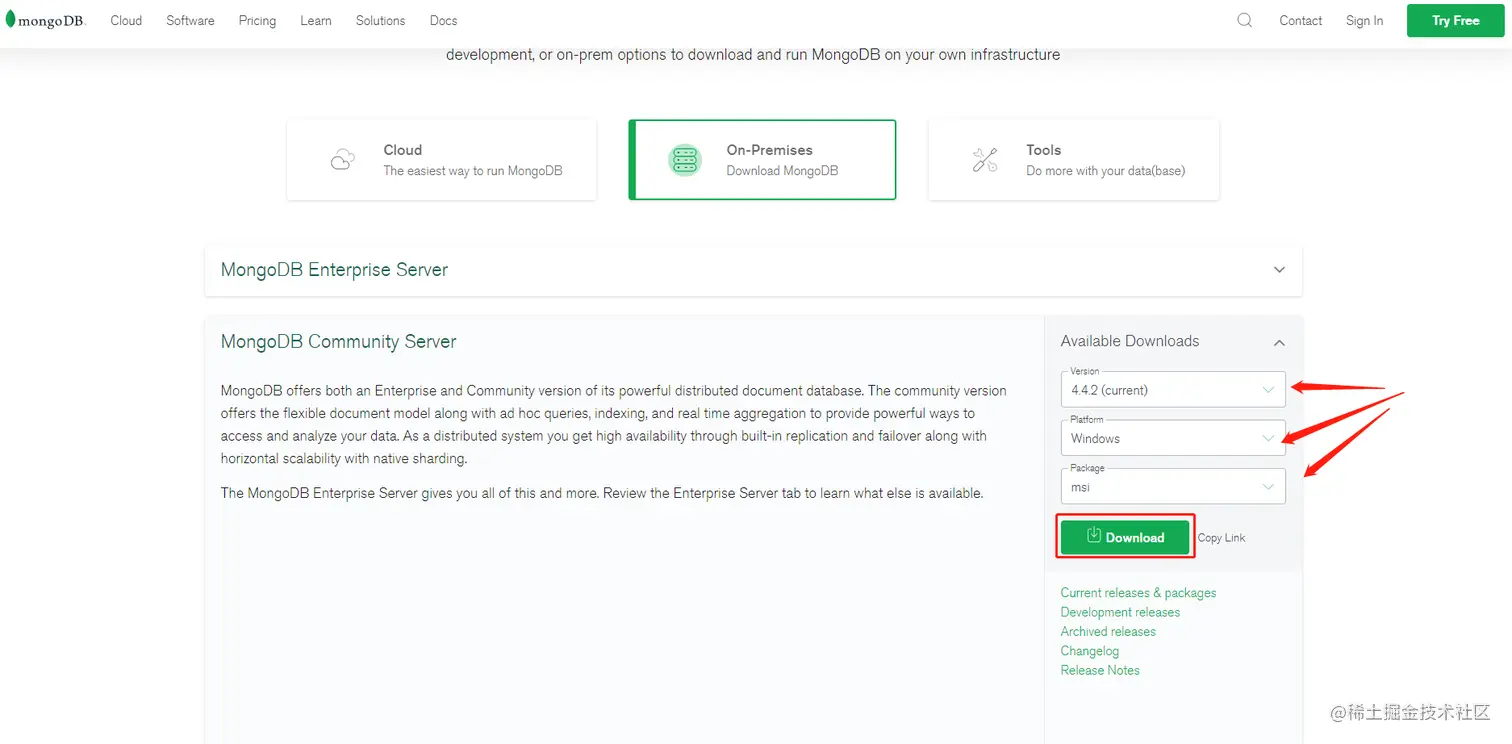Screen dimensions: 1512x744
Task: Click the Cloud card cloud icon
Action: (x=342, y=160)
